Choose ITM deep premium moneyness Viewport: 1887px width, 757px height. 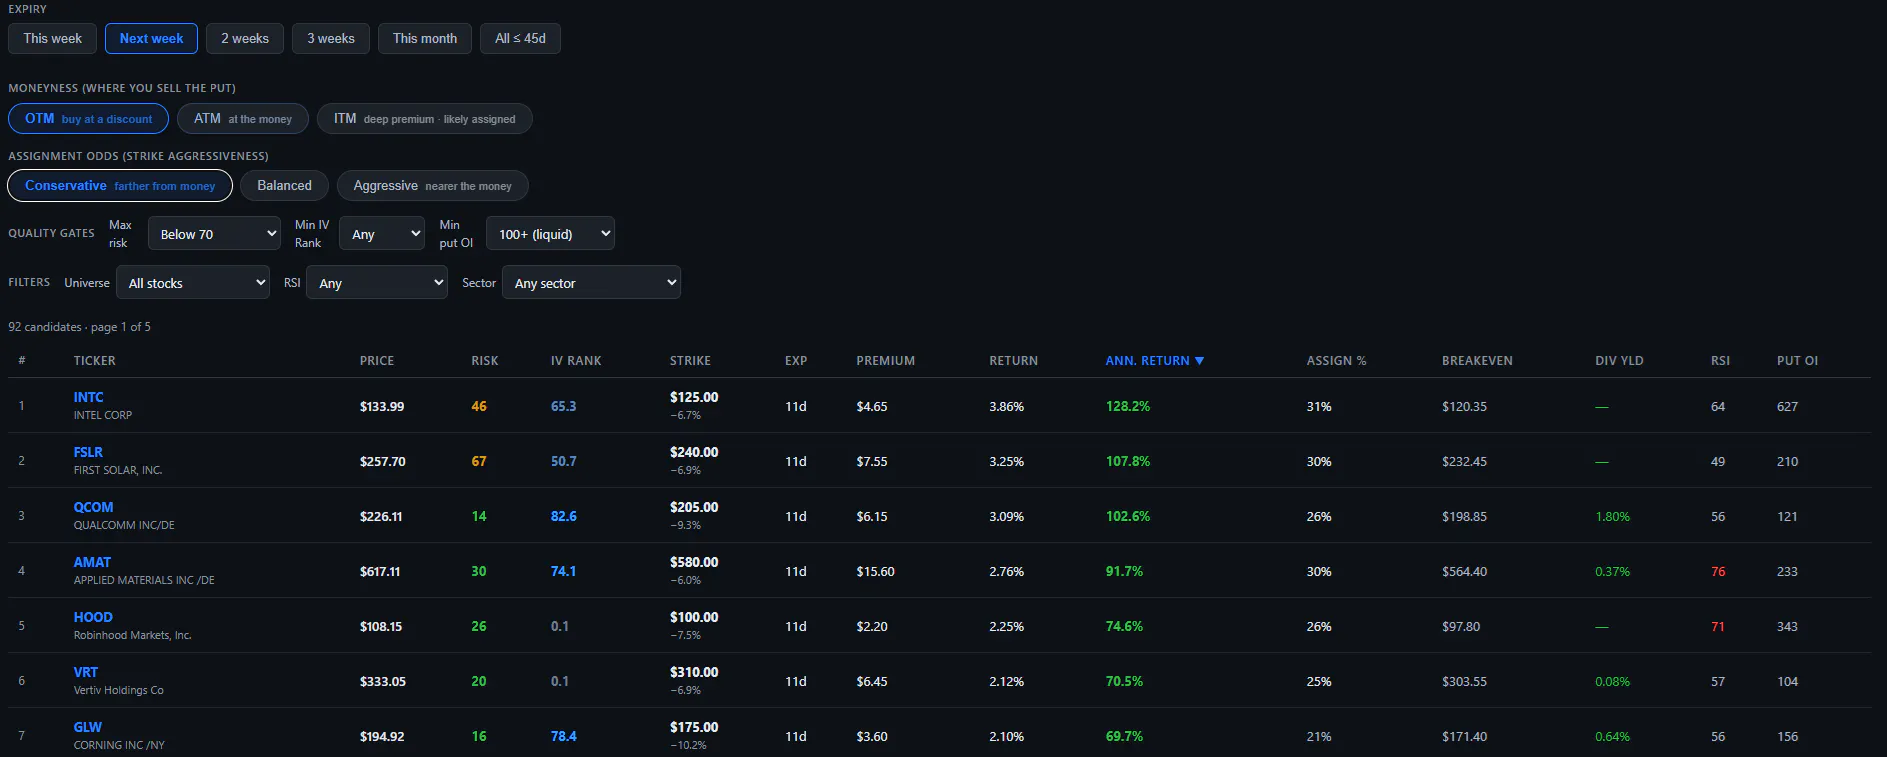[425, 119]
